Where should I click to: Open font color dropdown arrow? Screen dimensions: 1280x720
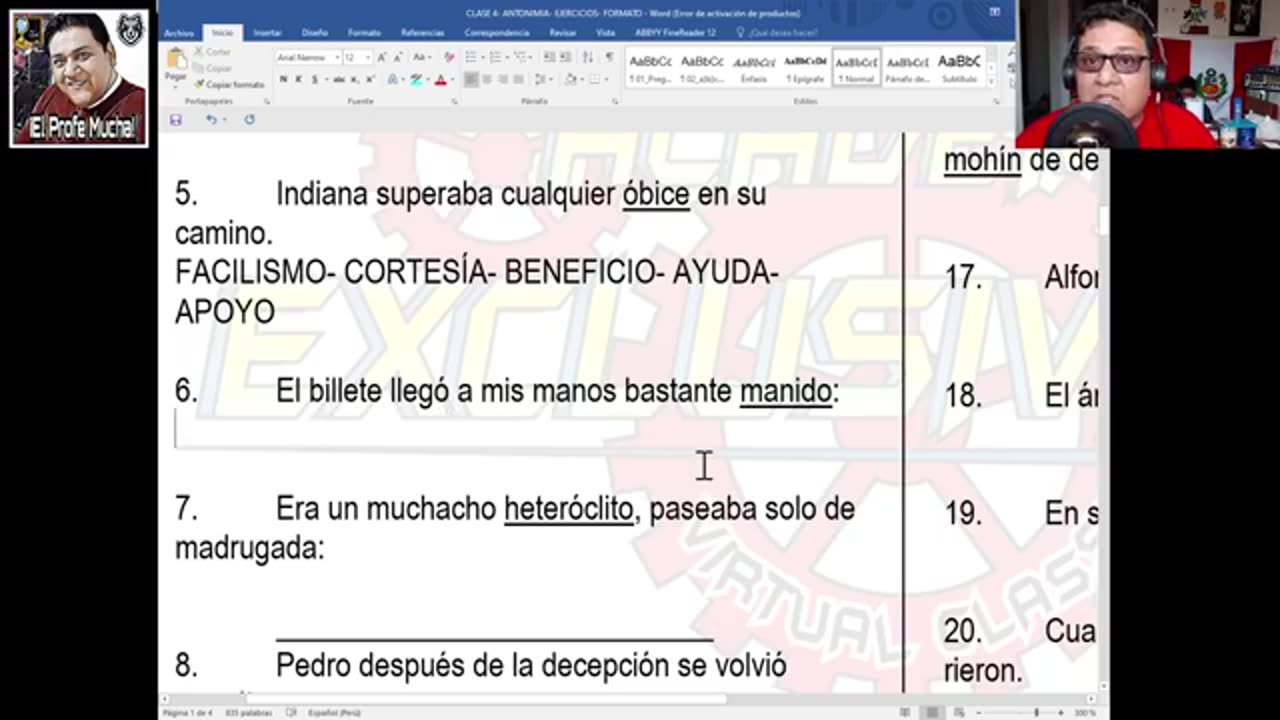click(x=451, y=79)
